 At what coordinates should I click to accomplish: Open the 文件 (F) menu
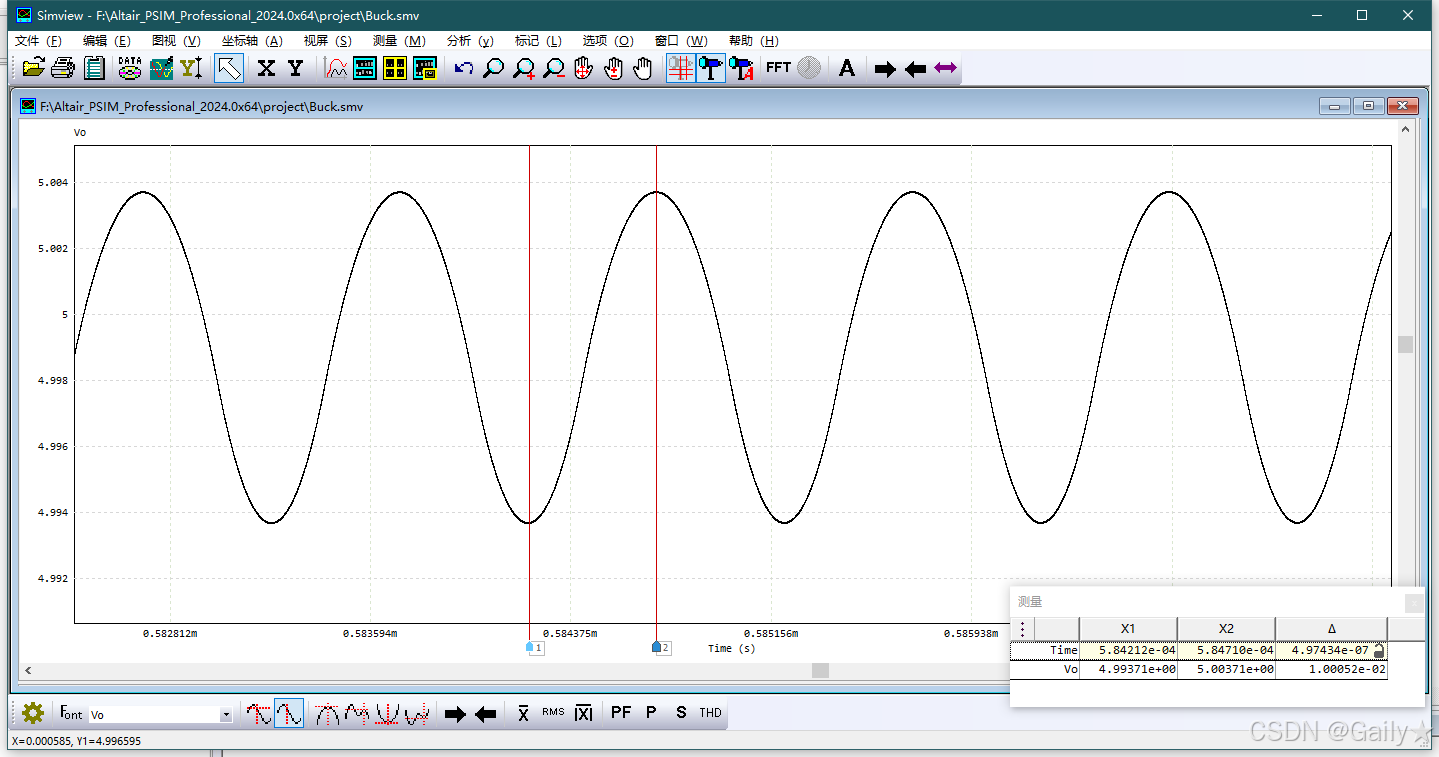point(38,41)
